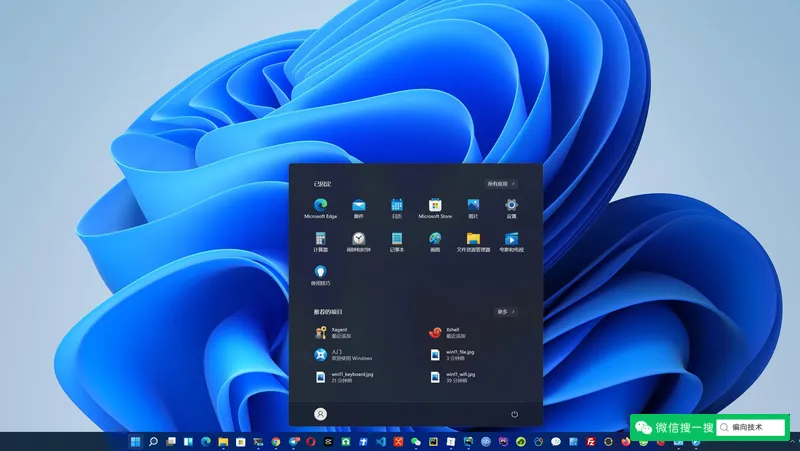
Task: Open the 日历 (Calendar) pinned app
Action: [397, 209]
